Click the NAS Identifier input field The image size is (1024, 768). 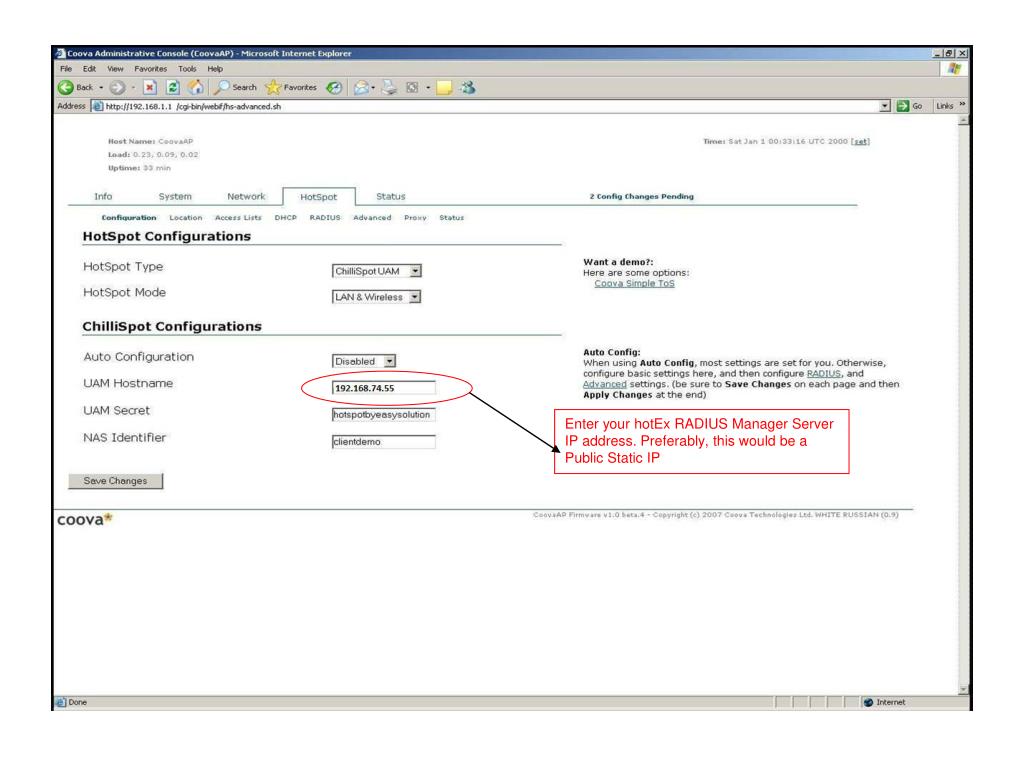[383, 442]
